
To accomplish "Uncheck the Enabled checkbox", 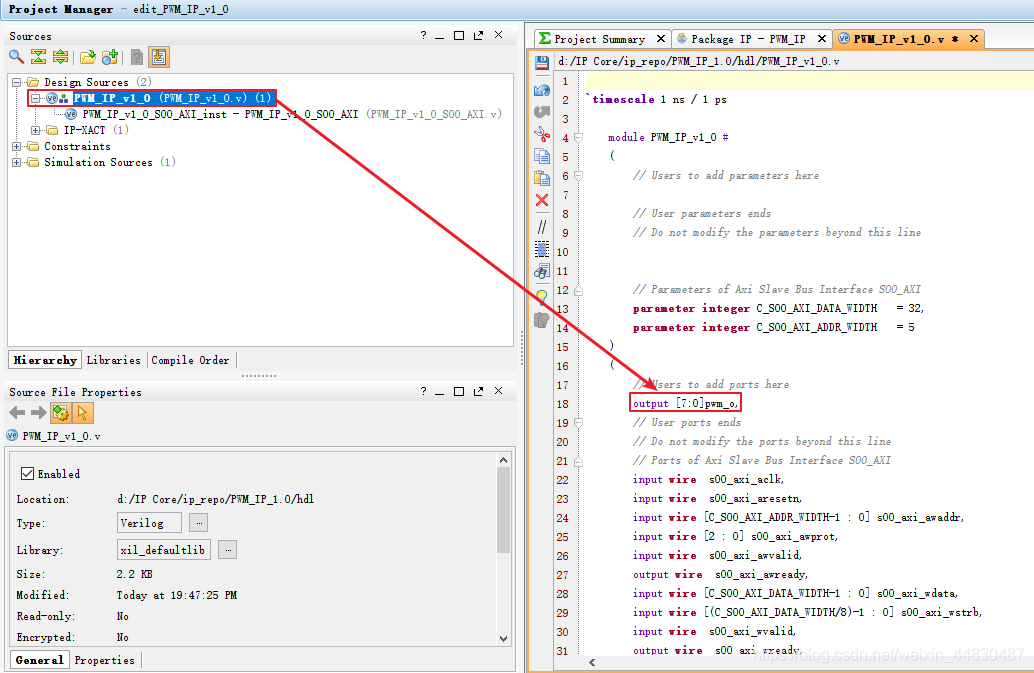I will 27,473.
